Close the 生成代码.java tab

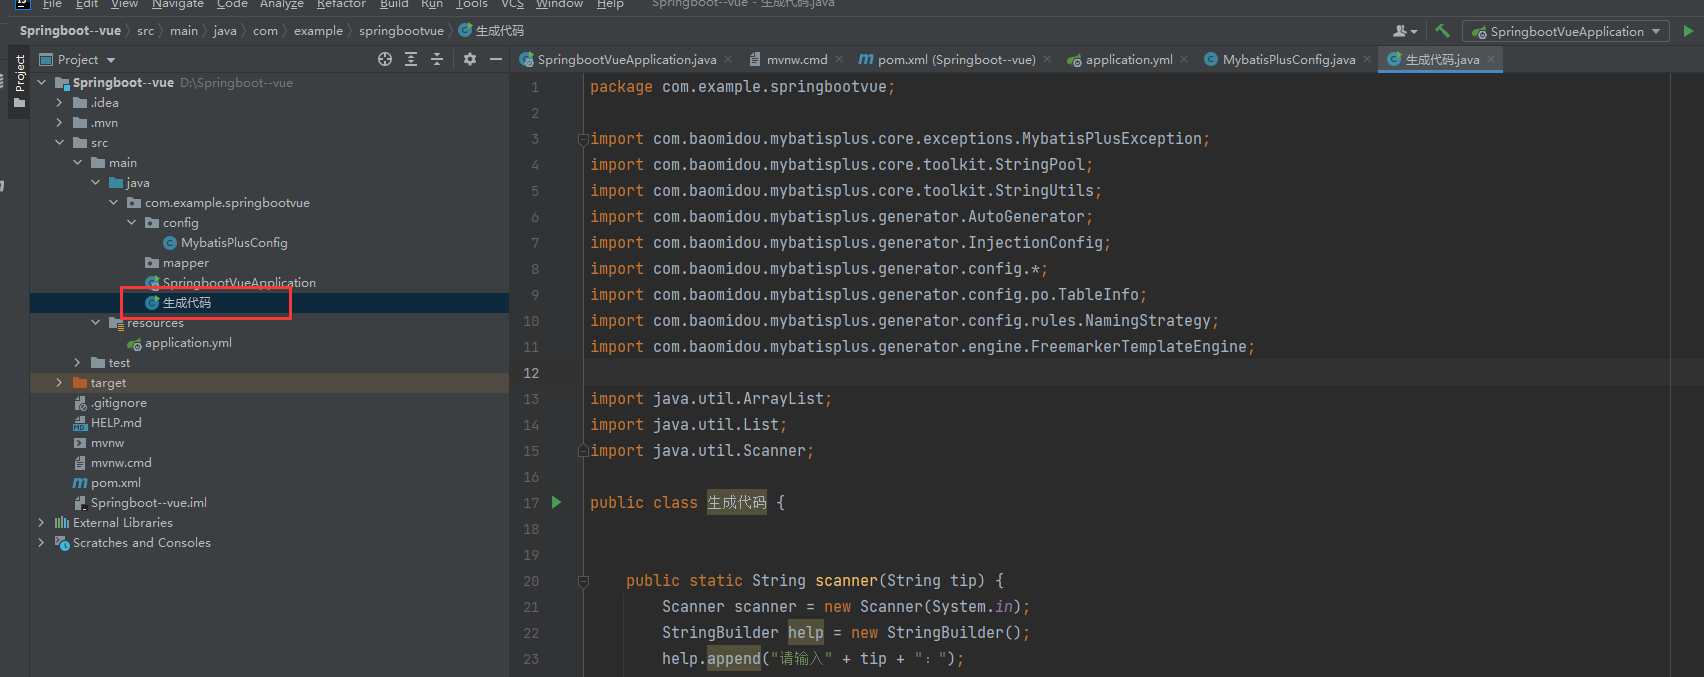coord(1491,60)
